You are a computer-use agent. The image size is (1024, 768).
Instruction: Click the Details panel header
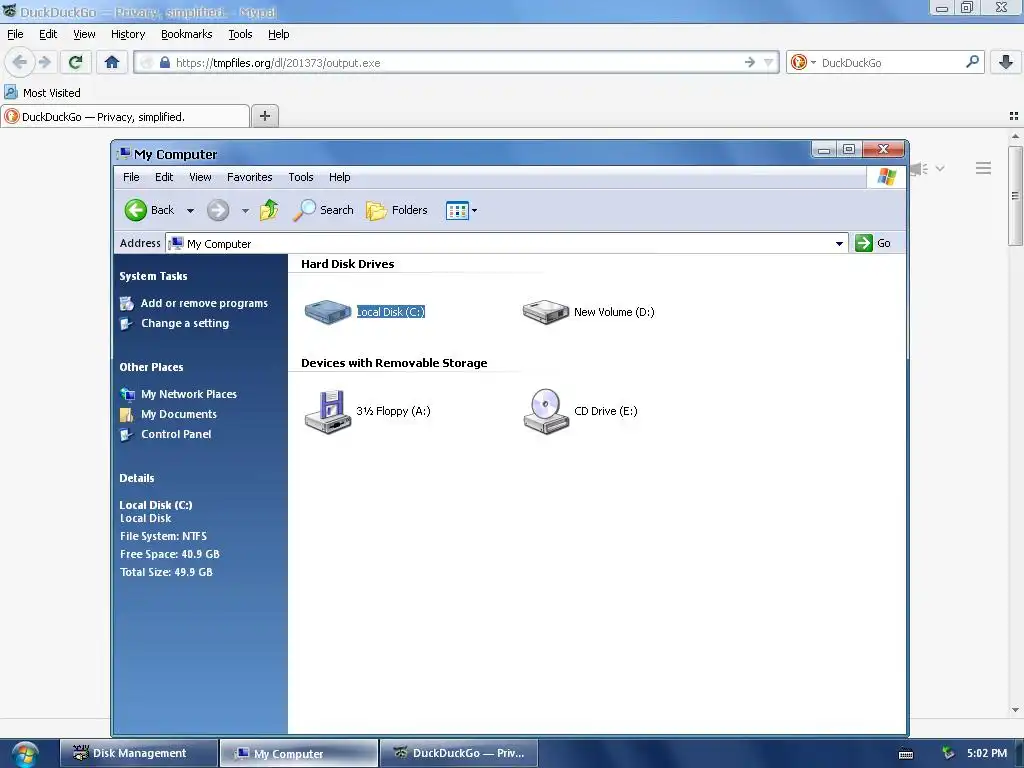(137, 478)
